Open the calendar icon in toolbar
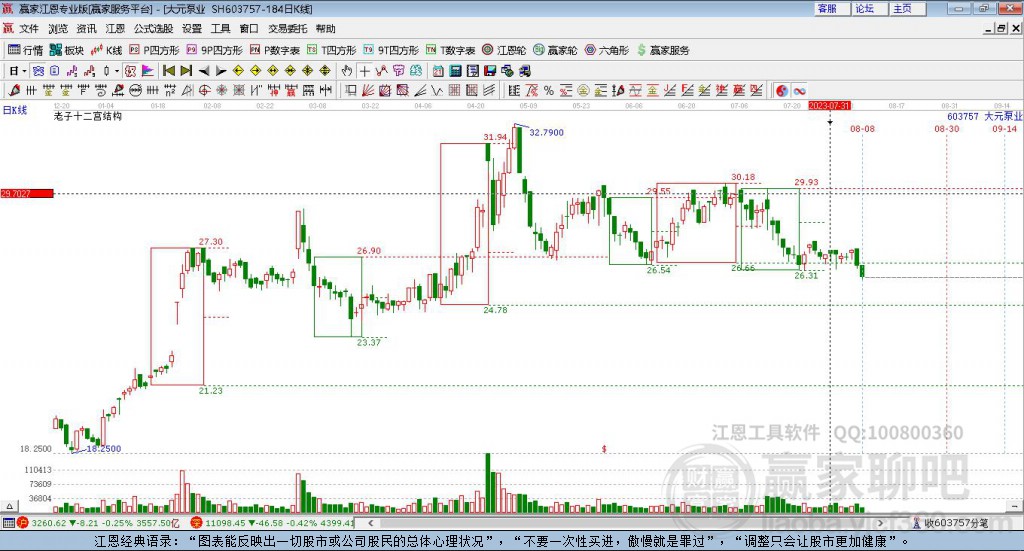This screenshot has height=551, width=1024. click(438, 71)
